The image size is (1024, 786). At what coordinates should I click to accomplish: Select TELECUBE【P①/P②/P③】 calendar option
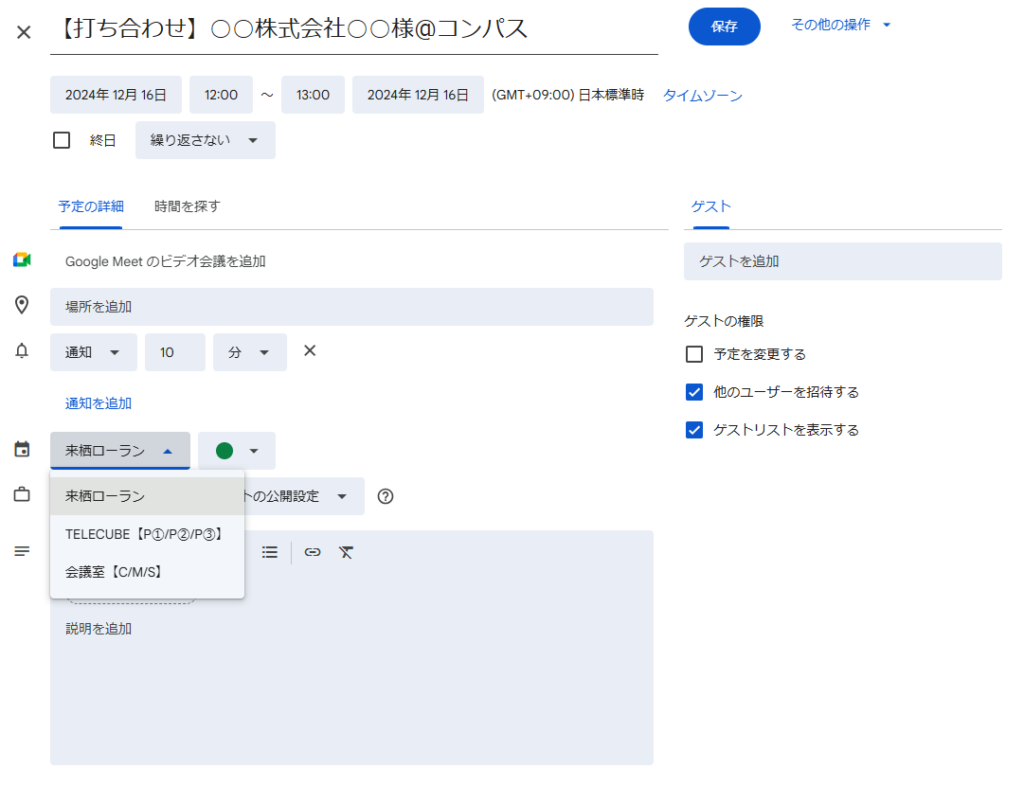144,534
